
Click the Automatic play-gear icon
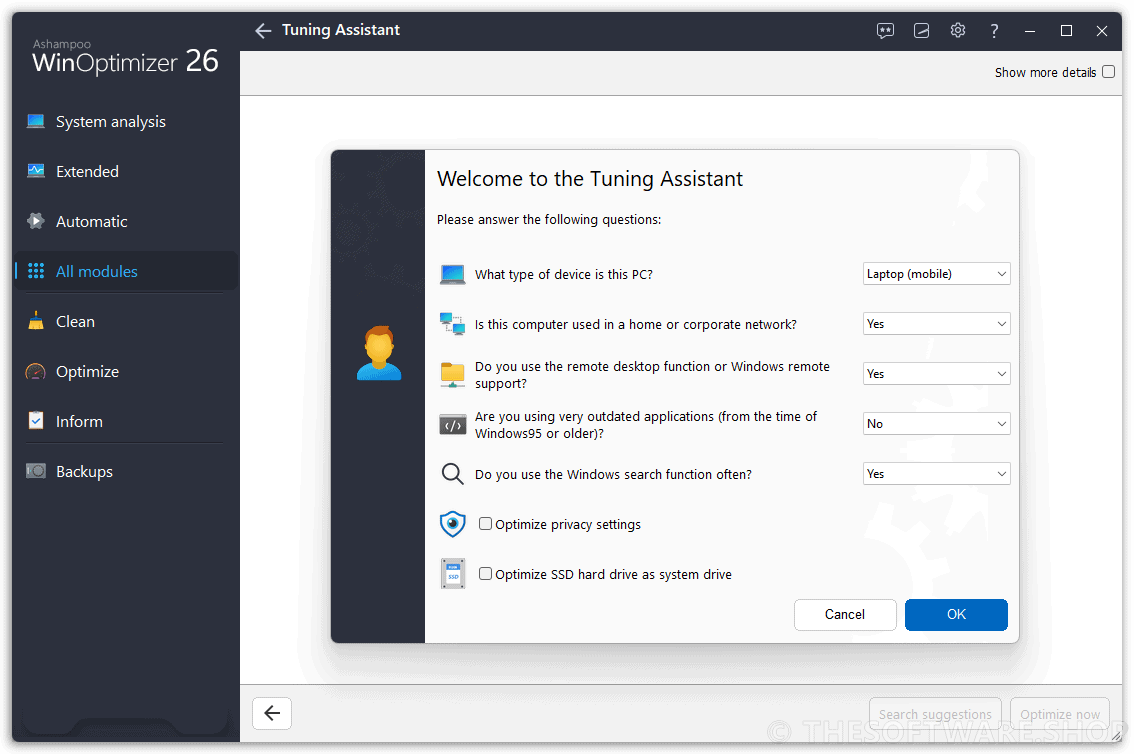point(35,221)
